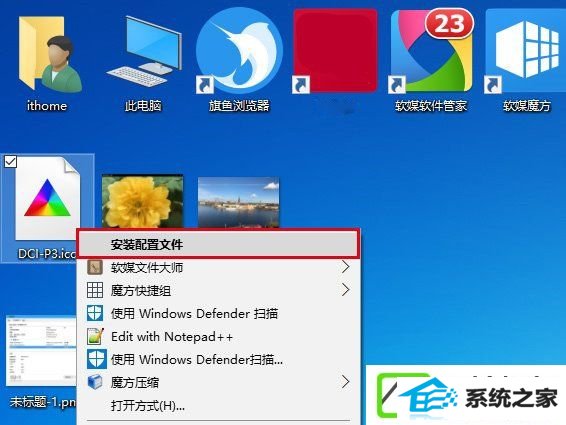Choose 使用 Windows Defender 扫描 menu entry
Screen dimensions: 566x425
[218, 313]
